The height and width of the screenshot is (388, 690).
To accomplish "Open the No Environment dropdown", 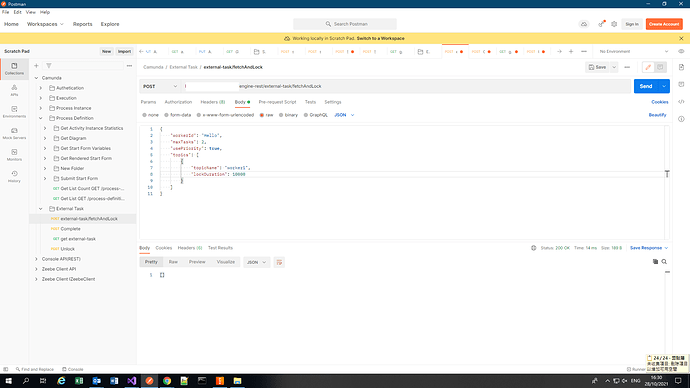I will pyautogui.click(x=634, y=51).
